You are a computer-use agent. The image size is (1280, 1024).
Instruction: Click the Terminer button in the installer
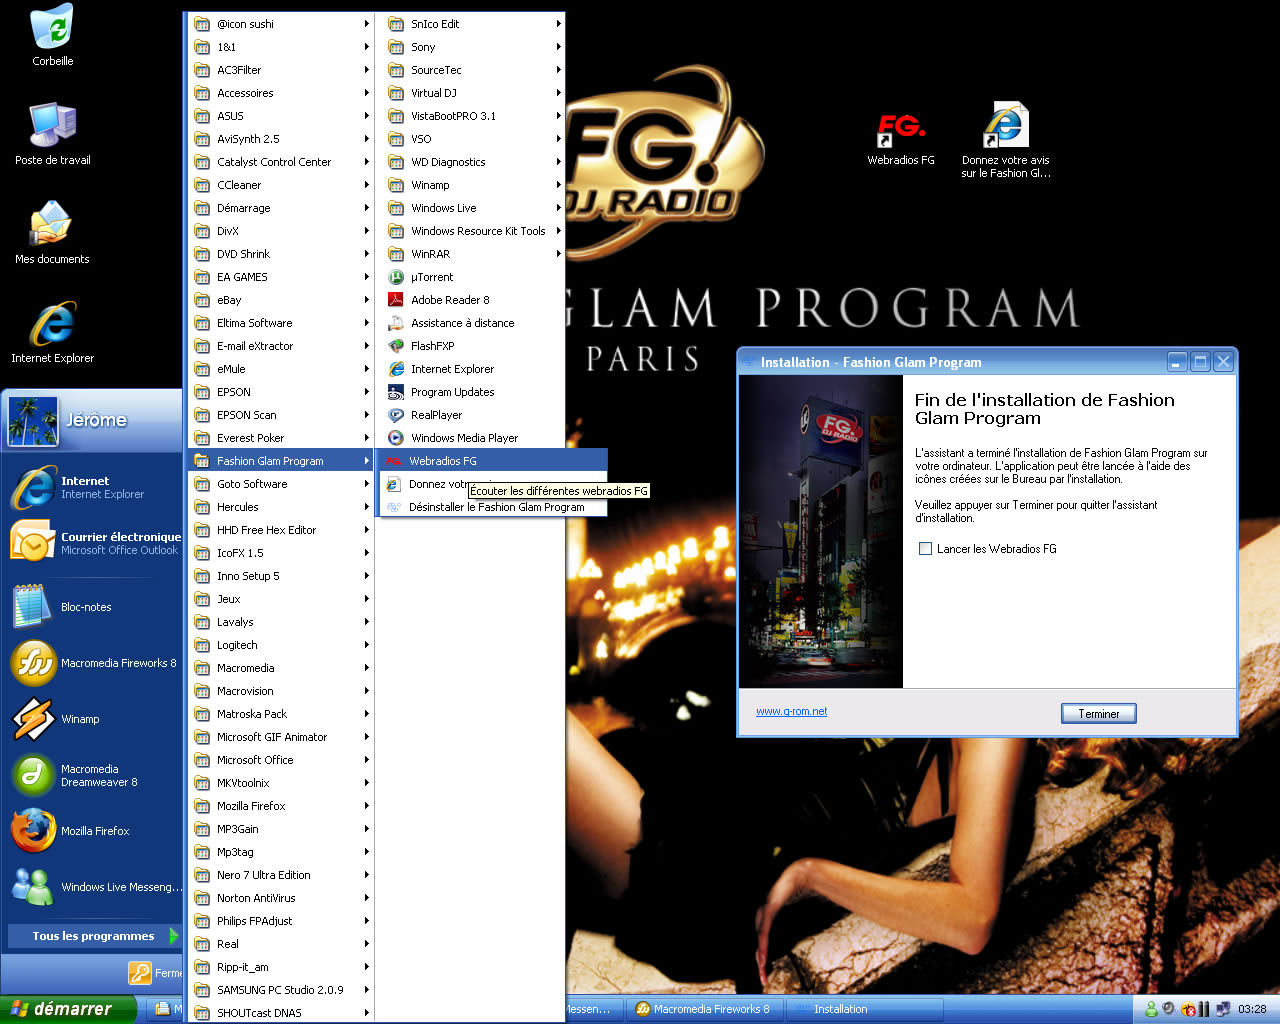[1099, 713]
